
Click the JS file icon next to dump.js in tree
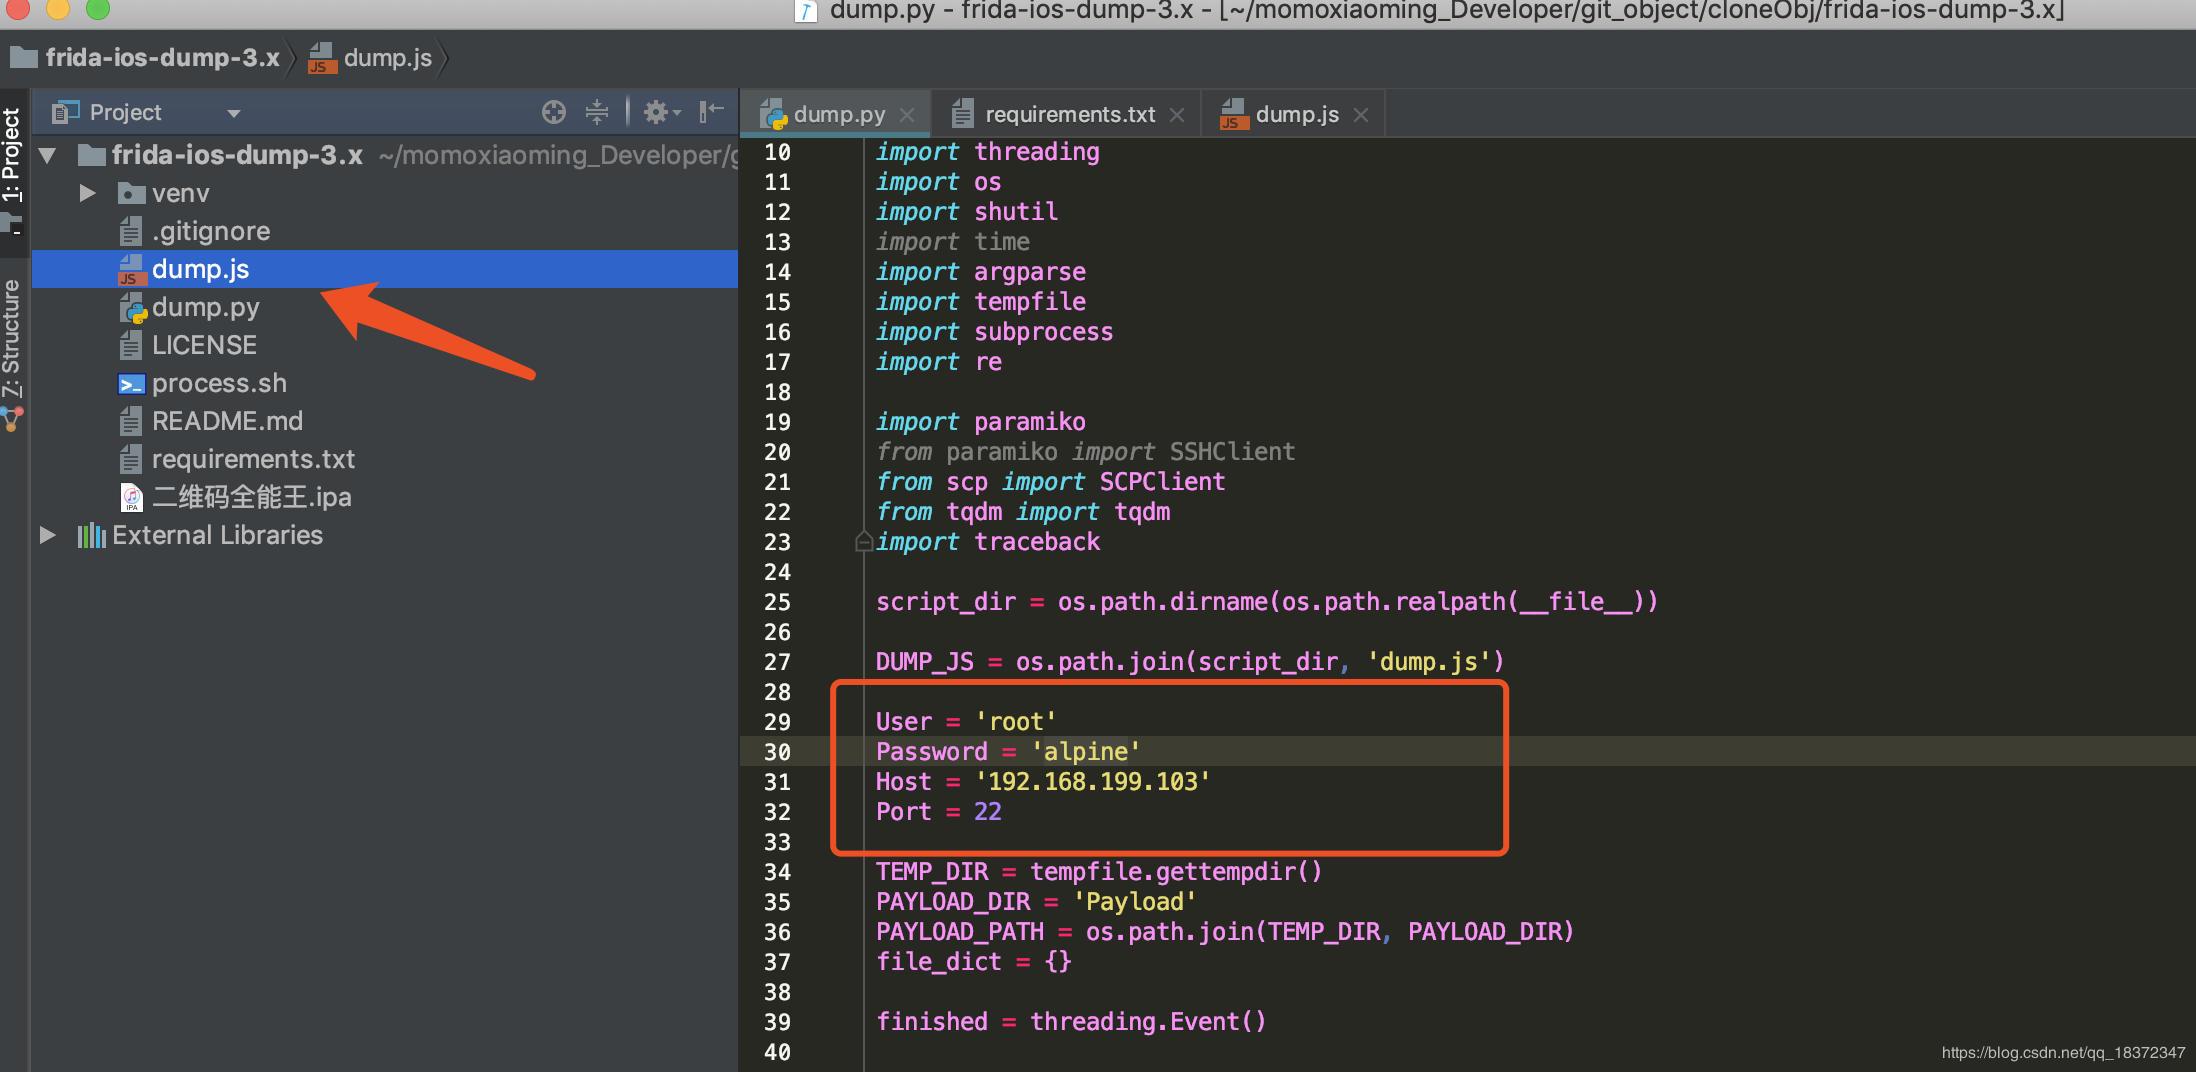point(131,270)
